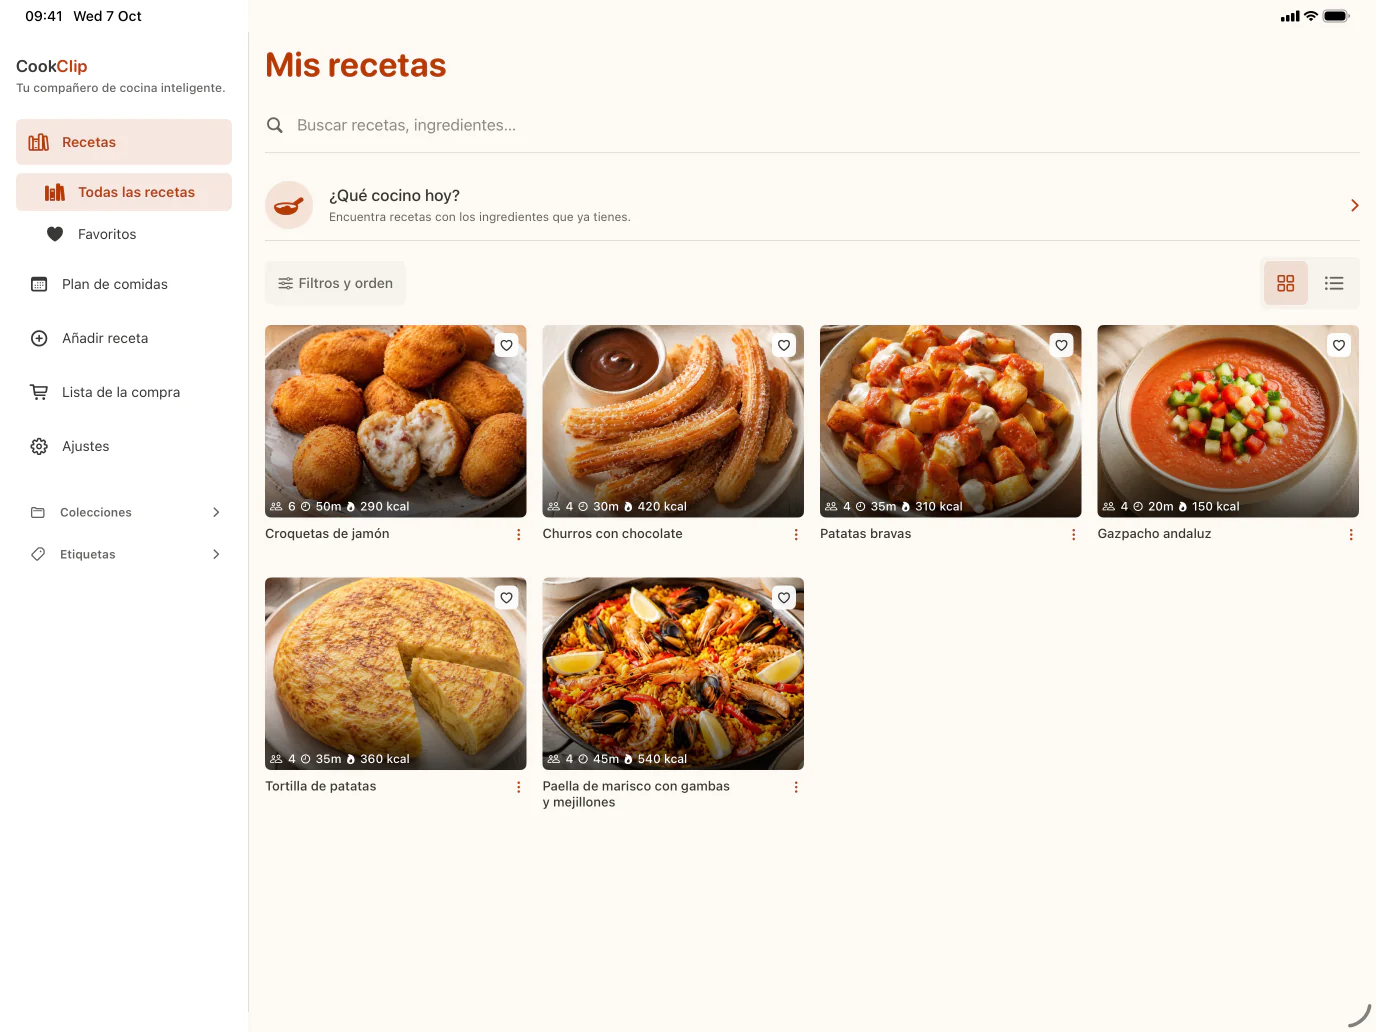Mark Paella de marisco as favorite
This screenshot has height=1032, width=1376.
click(x=784, y=598)
